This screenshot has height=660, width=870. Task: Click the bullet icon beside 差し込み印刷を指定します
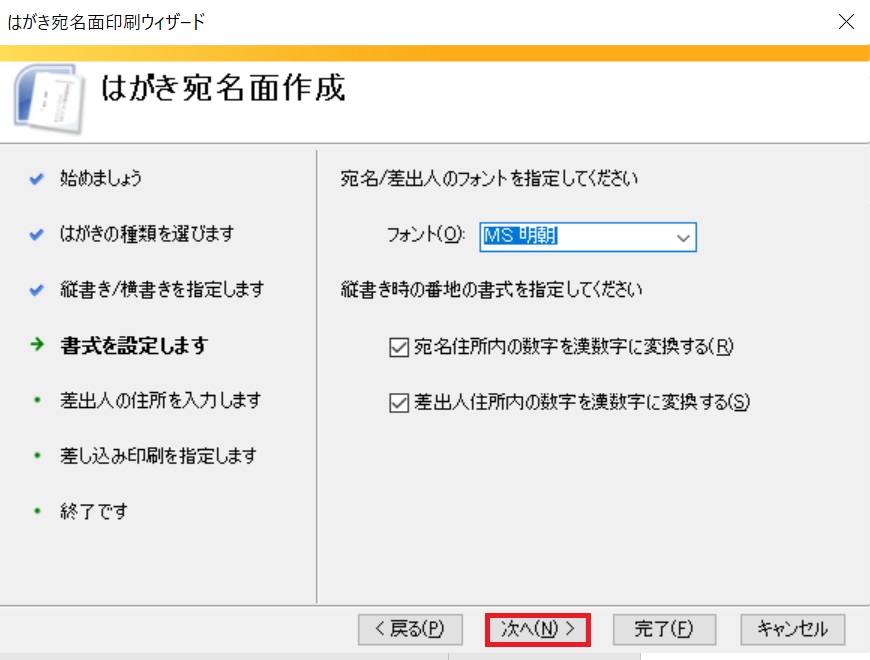coord(37,456)
